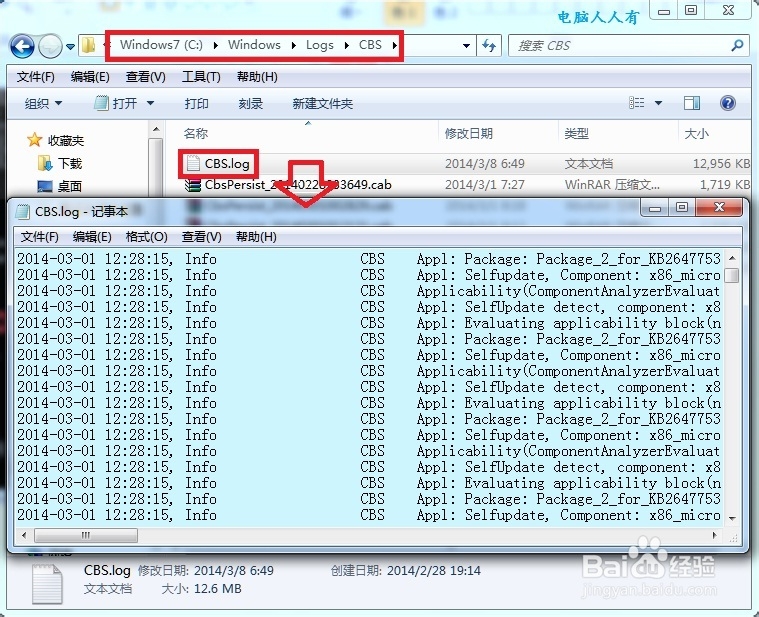The height and width of the screenshot is (617, 759).
Task: Sort by 修改日期 column header
Action: [469, 133]
